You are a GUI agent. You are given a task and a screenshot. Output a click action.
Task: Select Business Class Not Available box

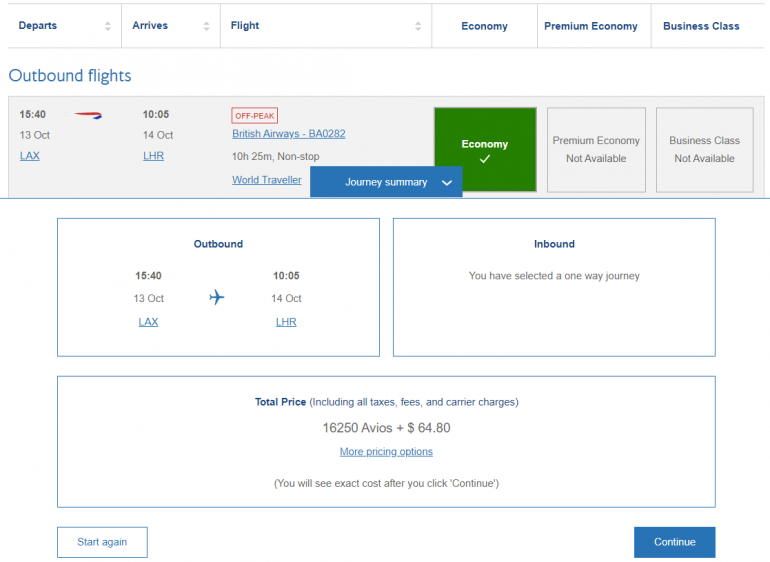[x=704, y=150]
